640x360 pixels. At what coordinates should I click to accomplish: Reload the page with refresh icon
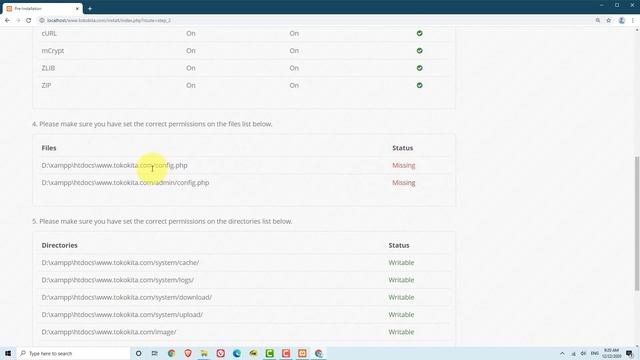pos(29,20)
